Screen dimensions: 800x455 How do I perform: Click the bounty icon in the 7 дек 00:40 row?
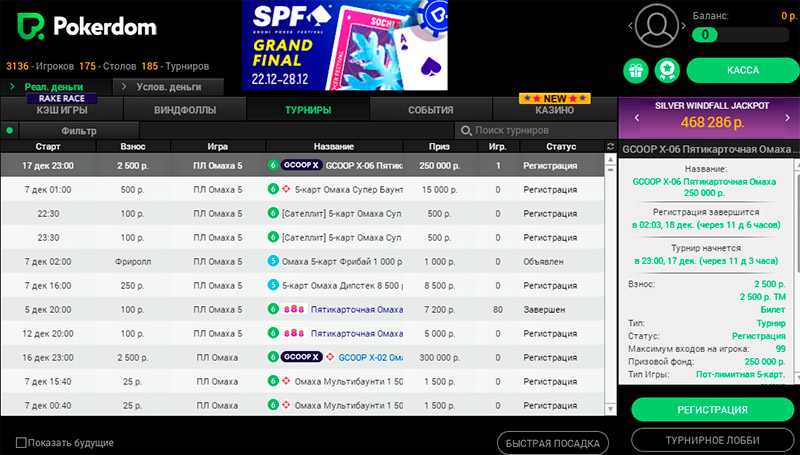click(x=286, y=405)
